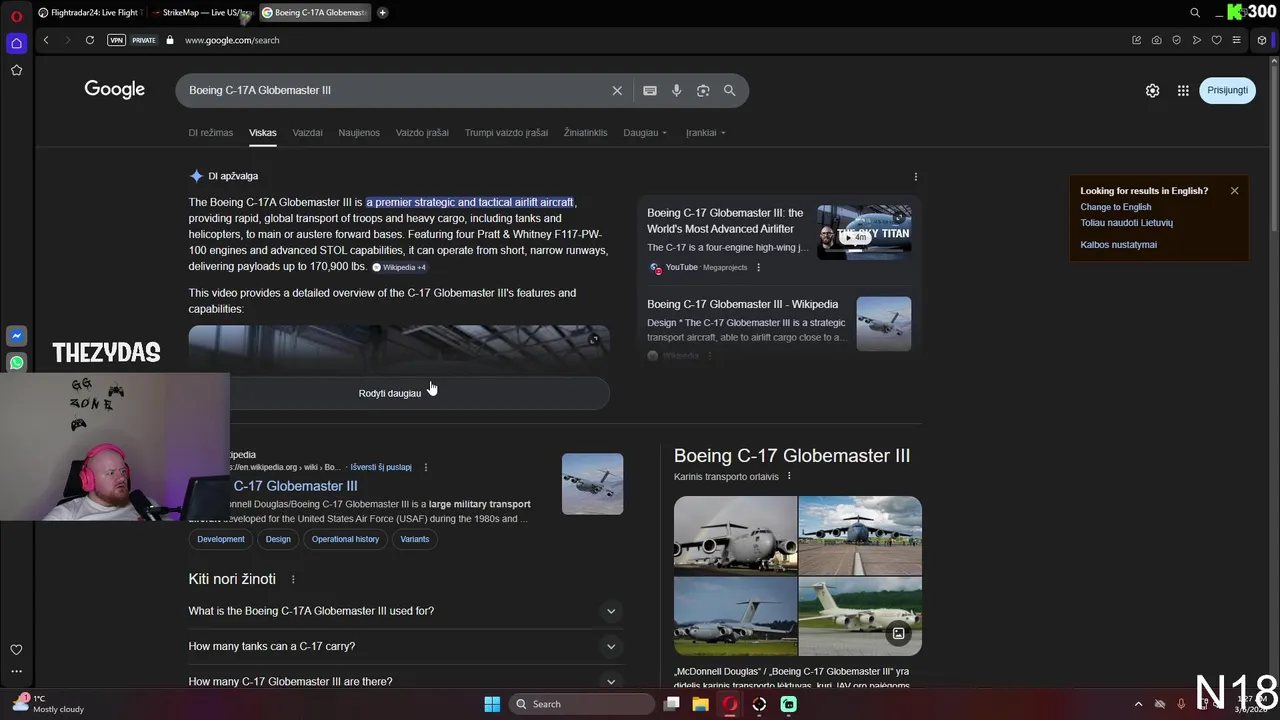Open the privacy shield icon
Viewport: 1280px width, 720px height.
point(1176,40)
